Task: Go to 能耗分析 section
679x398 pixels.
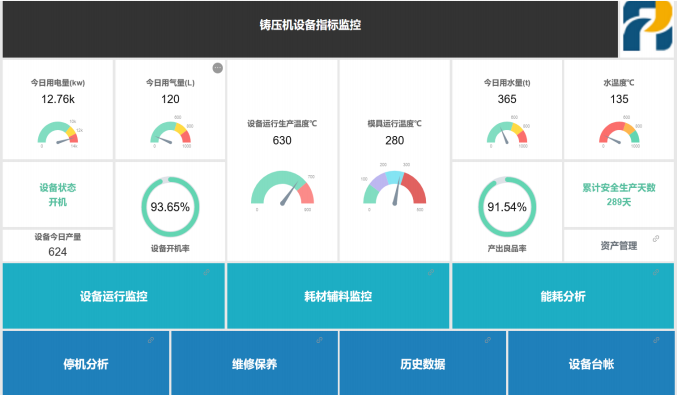Action: point(563,296)
